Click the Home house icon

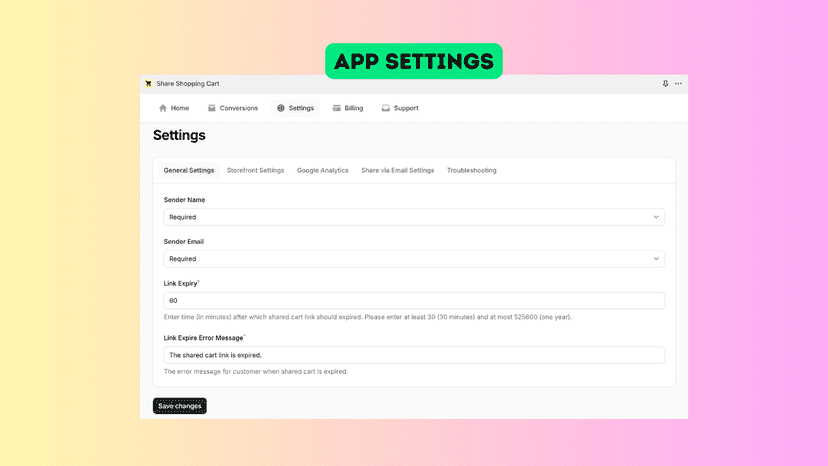[163, 108]
